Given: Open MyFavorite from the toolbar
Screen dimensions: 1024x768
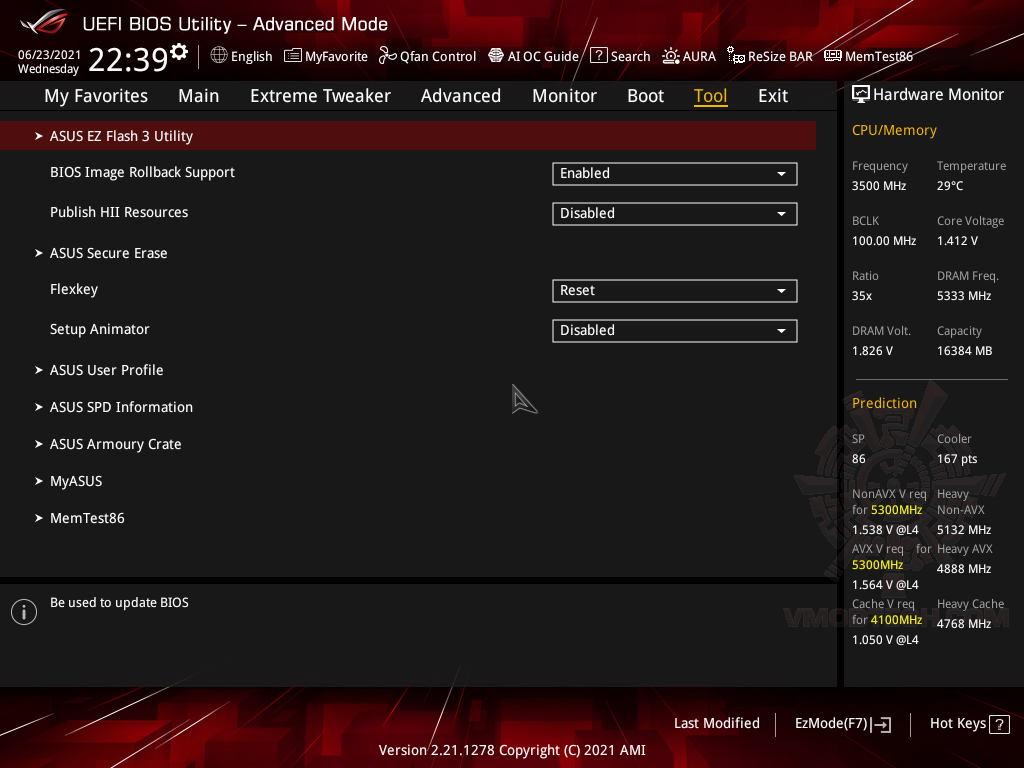Looking at the screenshot, I should [x=325, y=56].
